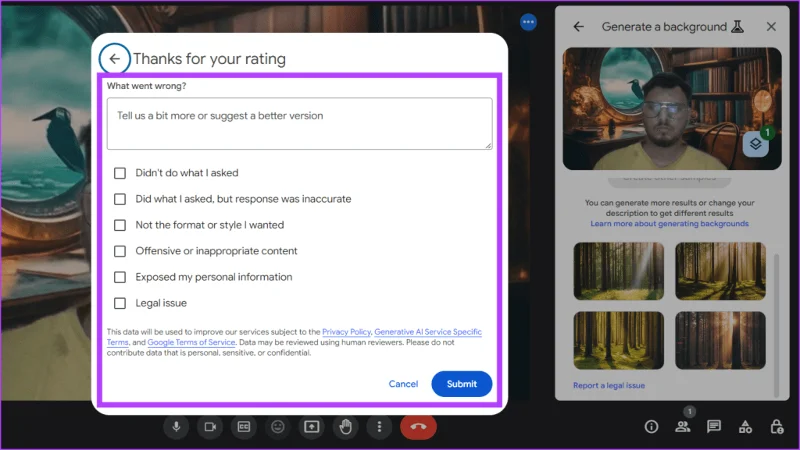Screen dimensions: 800x450
Task: Open Google Terms of Service link
Action: [x=191, y=342]
